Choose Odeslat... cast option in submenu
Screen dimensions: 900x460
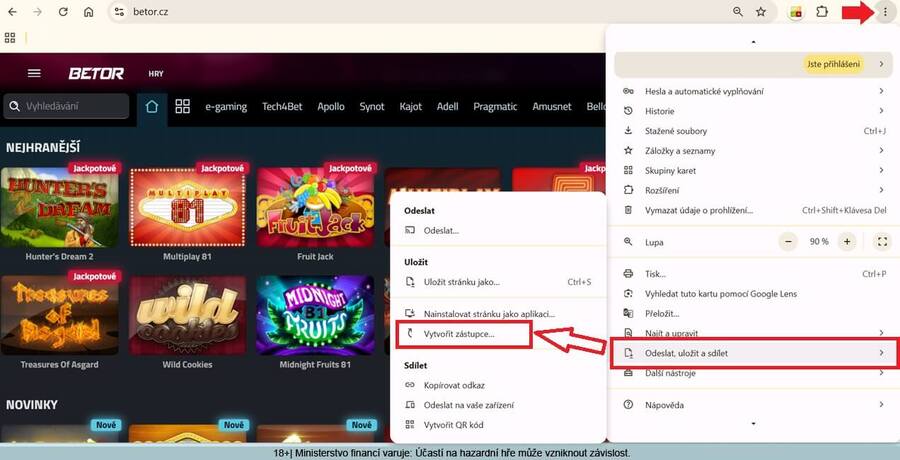[498, 230]
